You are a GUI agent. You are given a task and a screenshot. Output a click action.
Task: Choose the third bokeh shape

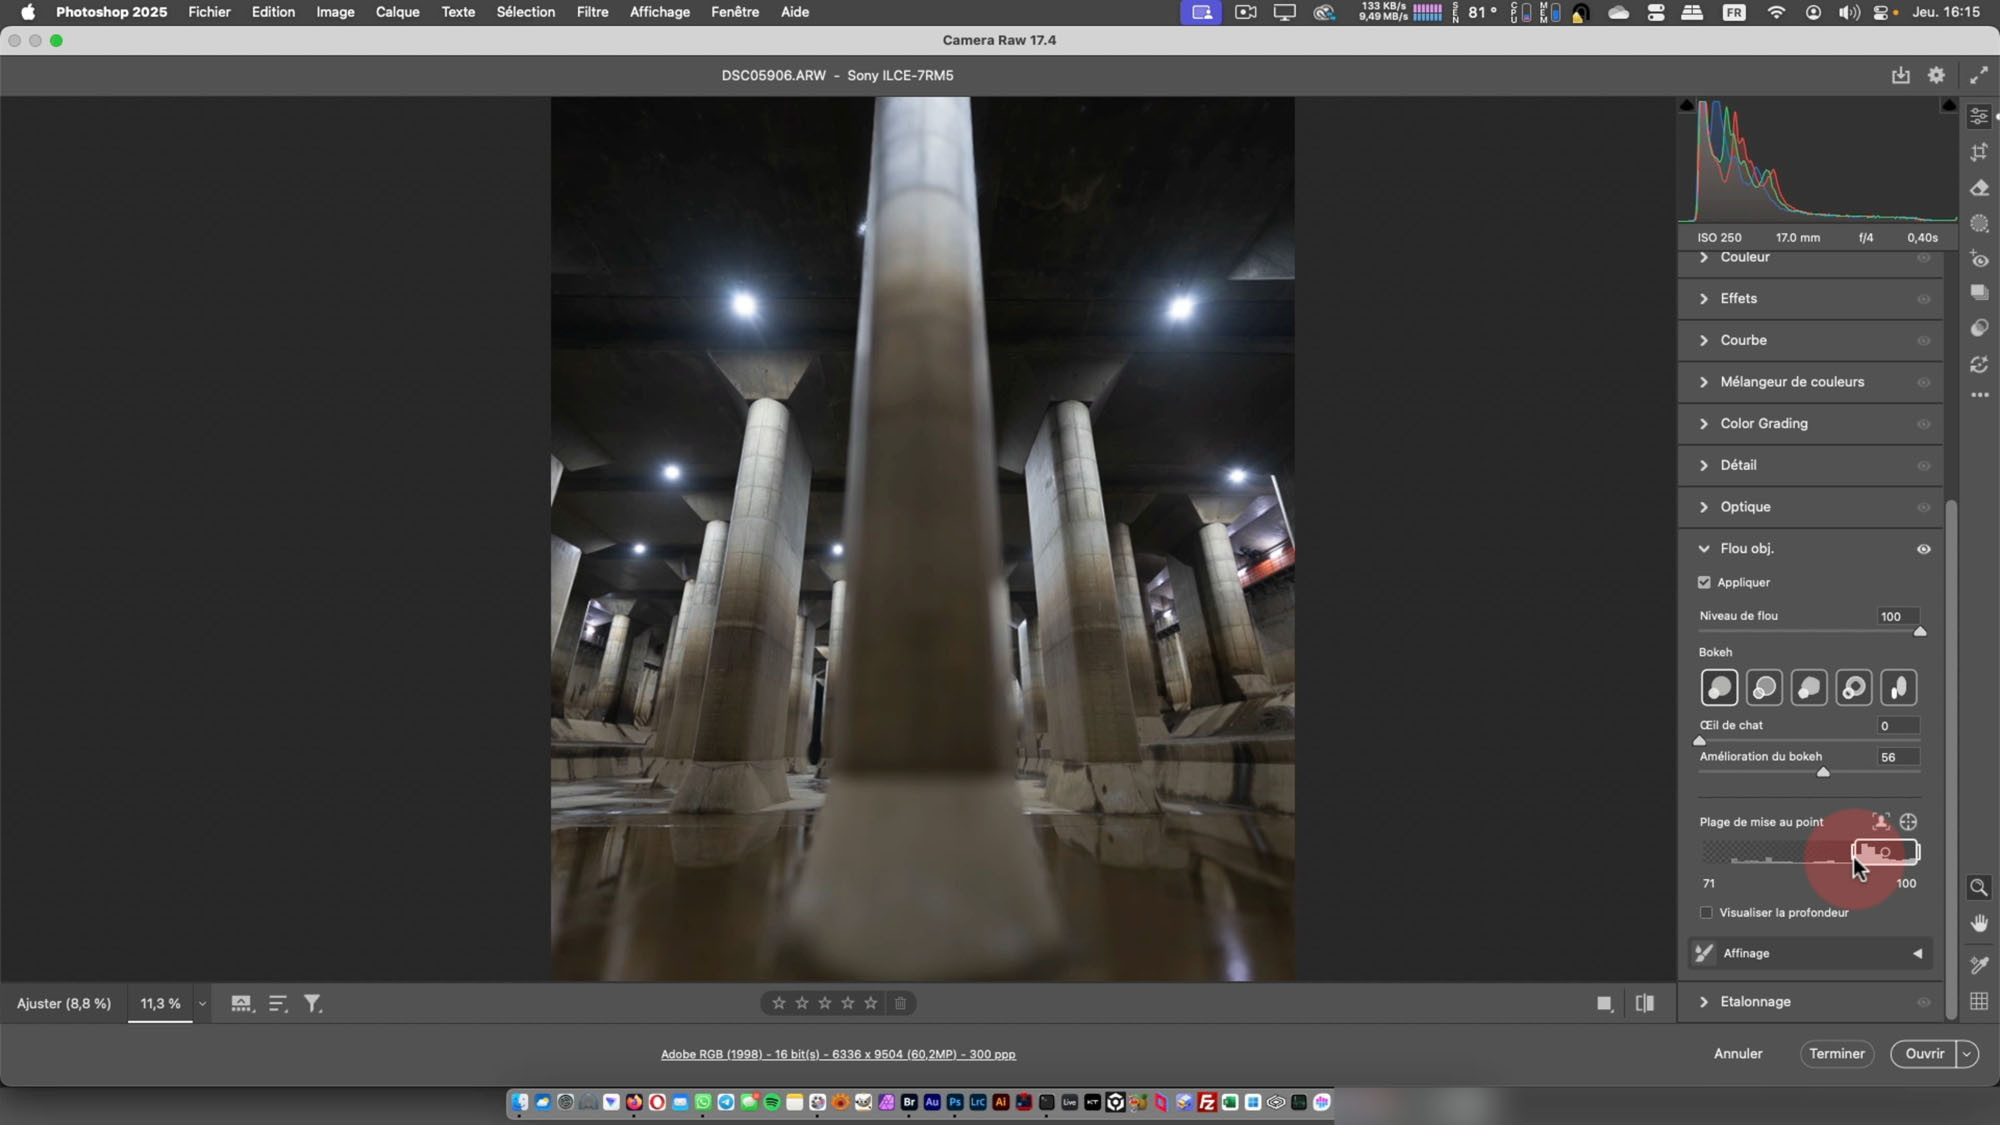pyautogui.click(x=1809, y=688)
